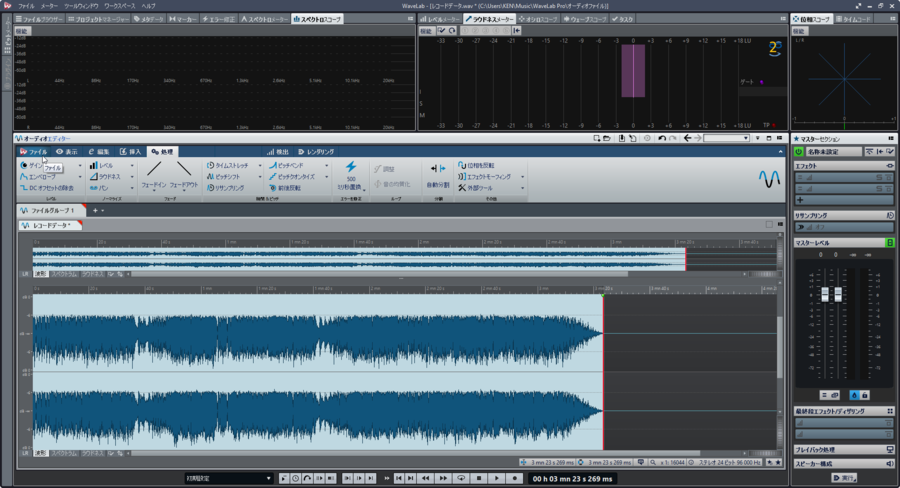Open the Loudness (ラウドネス) normalizer
Viewport: 900px width, 488px height.
pos(105,177)
